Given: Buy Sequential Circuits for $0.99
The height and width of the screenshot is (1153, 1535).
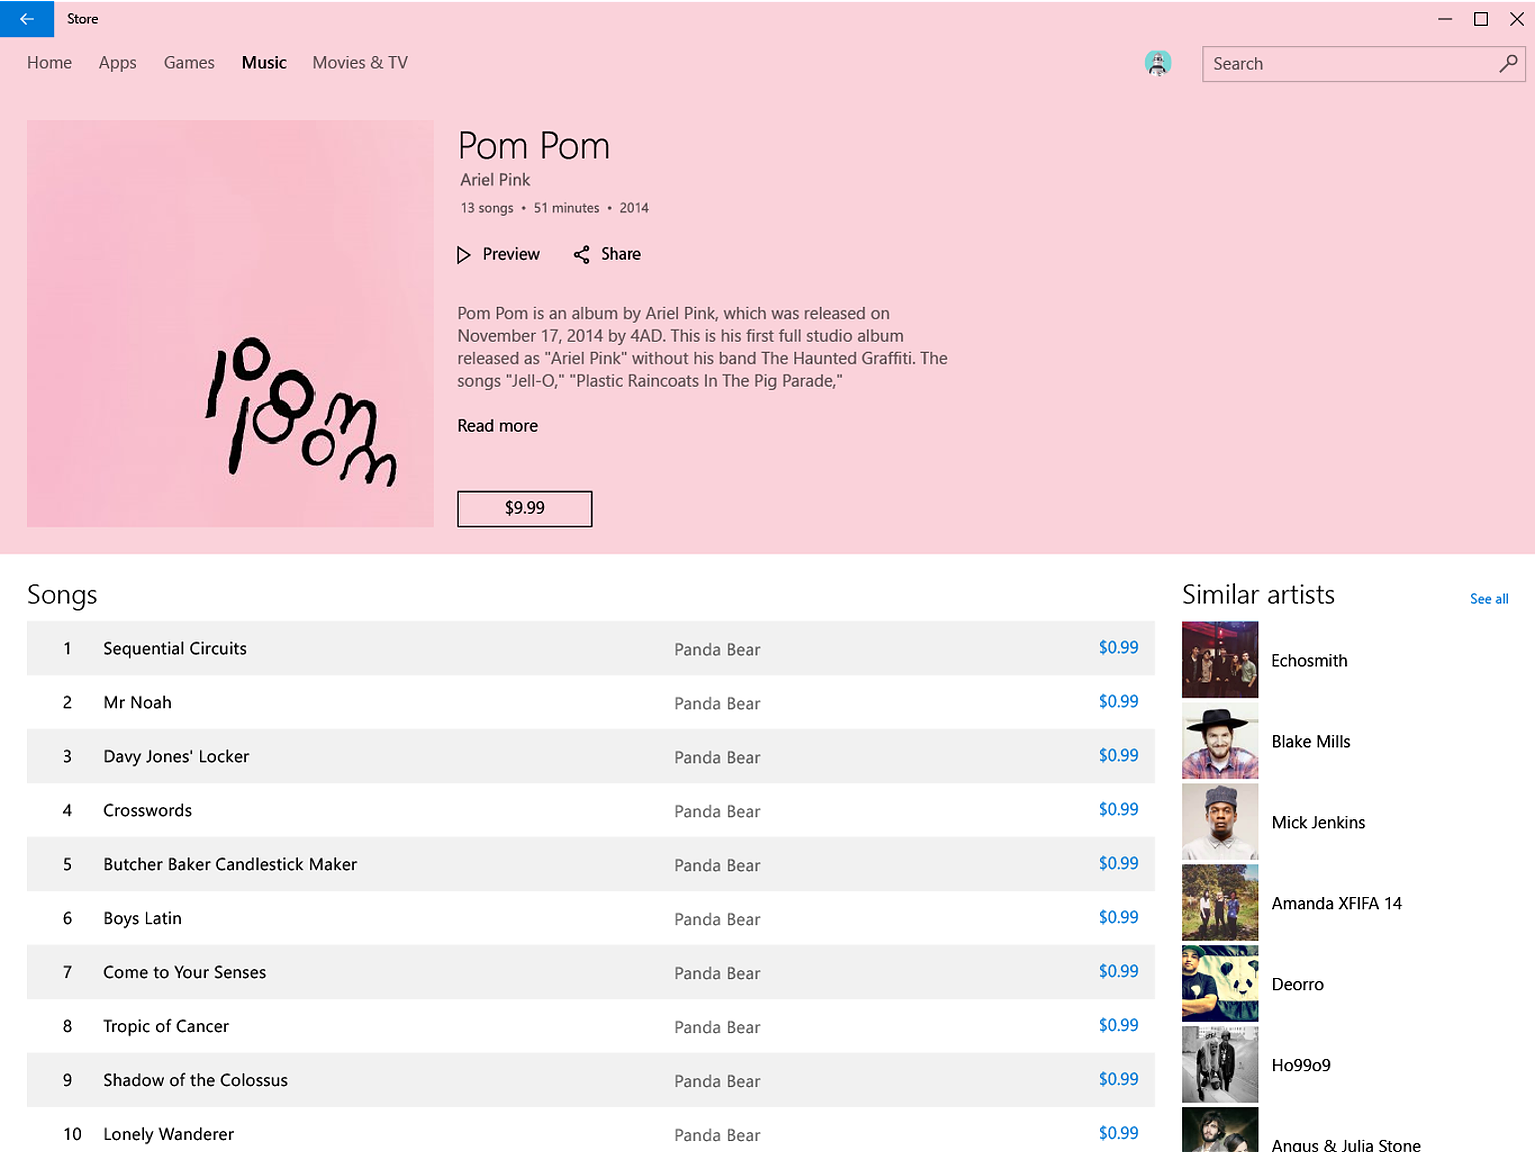Looking at the screenshot, I should [x=1118, y=648].
